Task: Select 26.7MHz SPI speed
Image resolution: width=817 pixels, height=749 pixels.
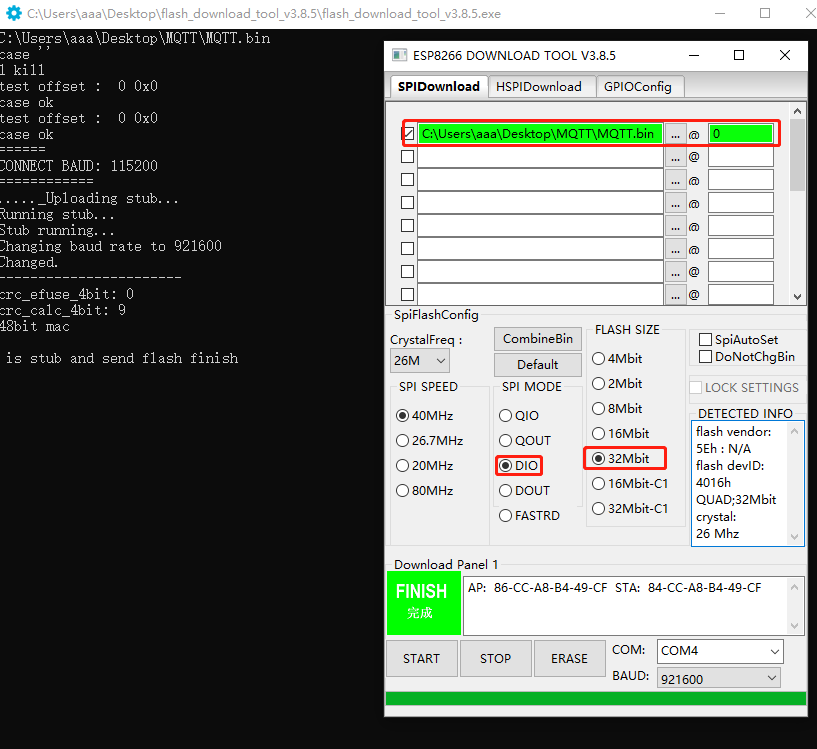Action: coord(430,440)
